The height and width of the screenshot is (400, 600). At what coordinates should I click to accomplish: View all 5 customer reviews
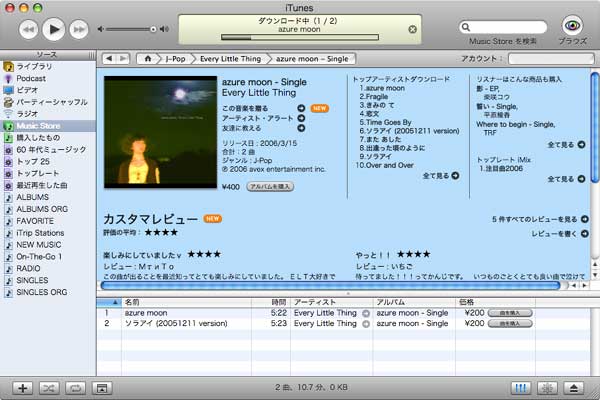coord(540,219)
